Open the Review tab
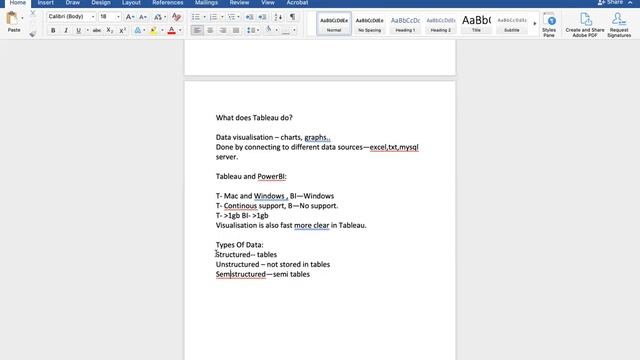 pyautogui.click(x=239, y=2)
